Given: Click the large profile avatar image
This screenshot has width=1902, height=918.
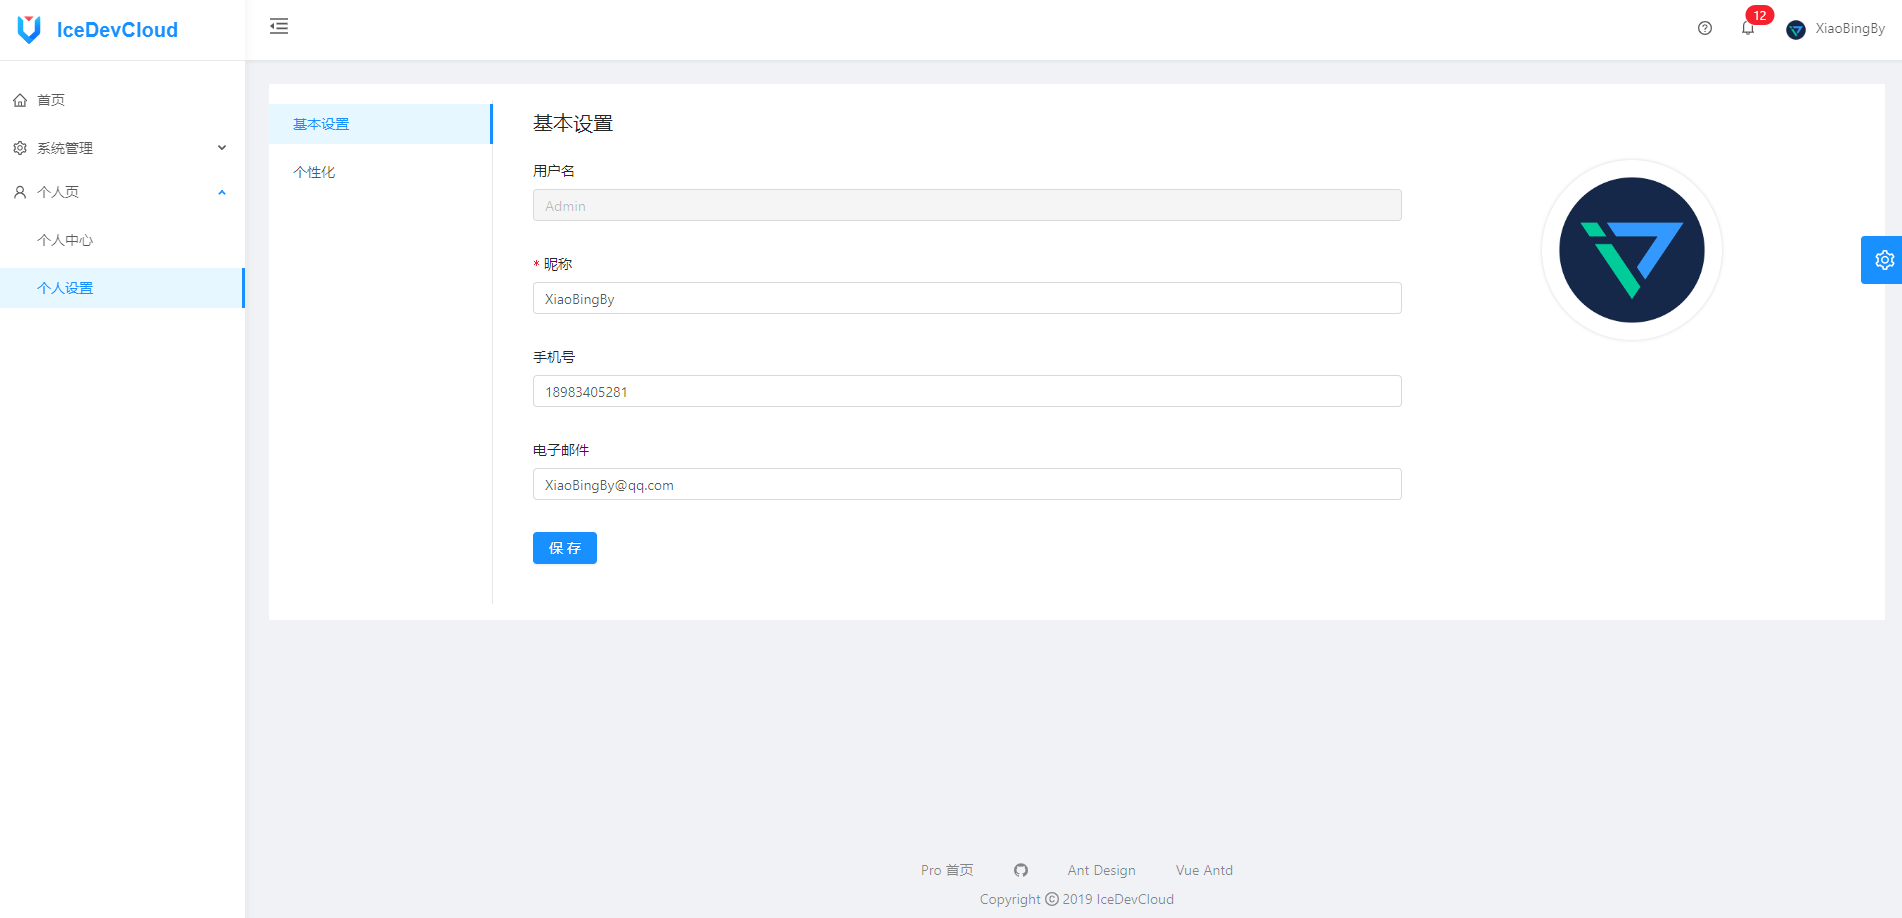Looking at the screenshot, I should [1632, 250].
